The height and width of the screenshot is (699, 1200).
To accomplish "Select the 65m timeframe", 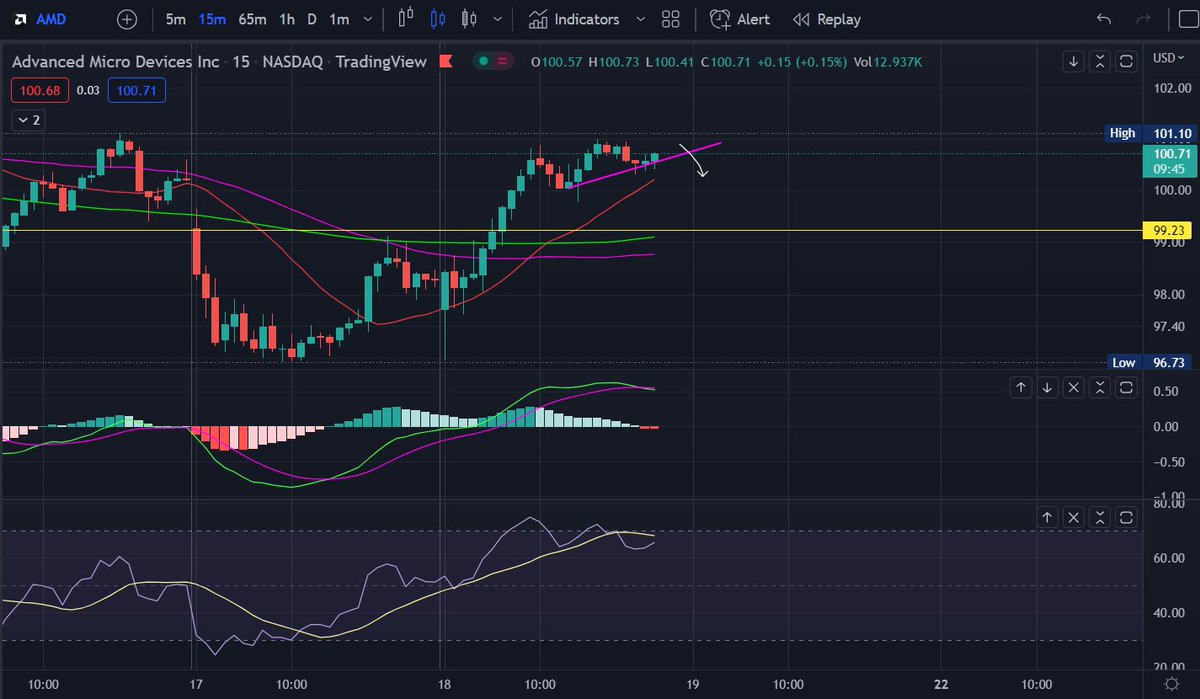I will click(x=252, y=19).
